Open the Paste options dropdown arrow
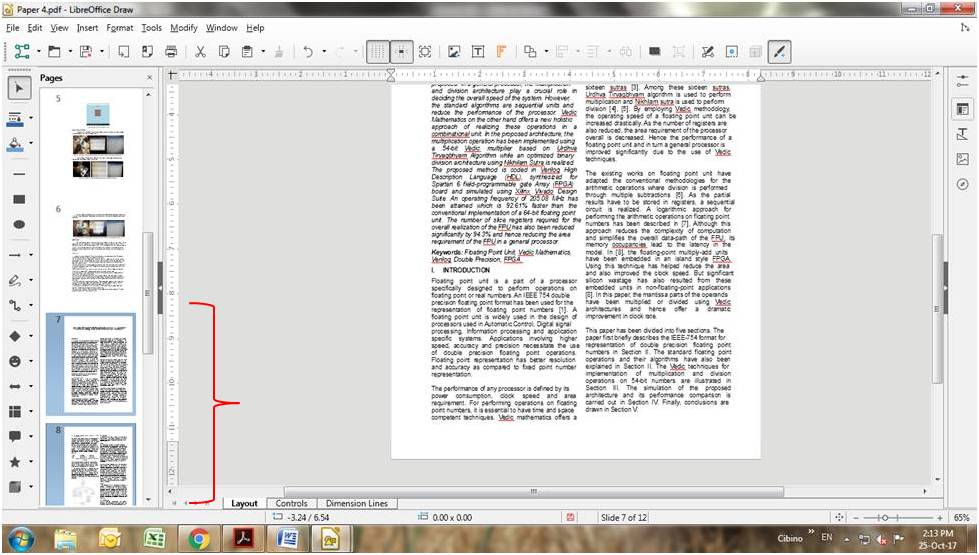979x555 pixels. 263,52
